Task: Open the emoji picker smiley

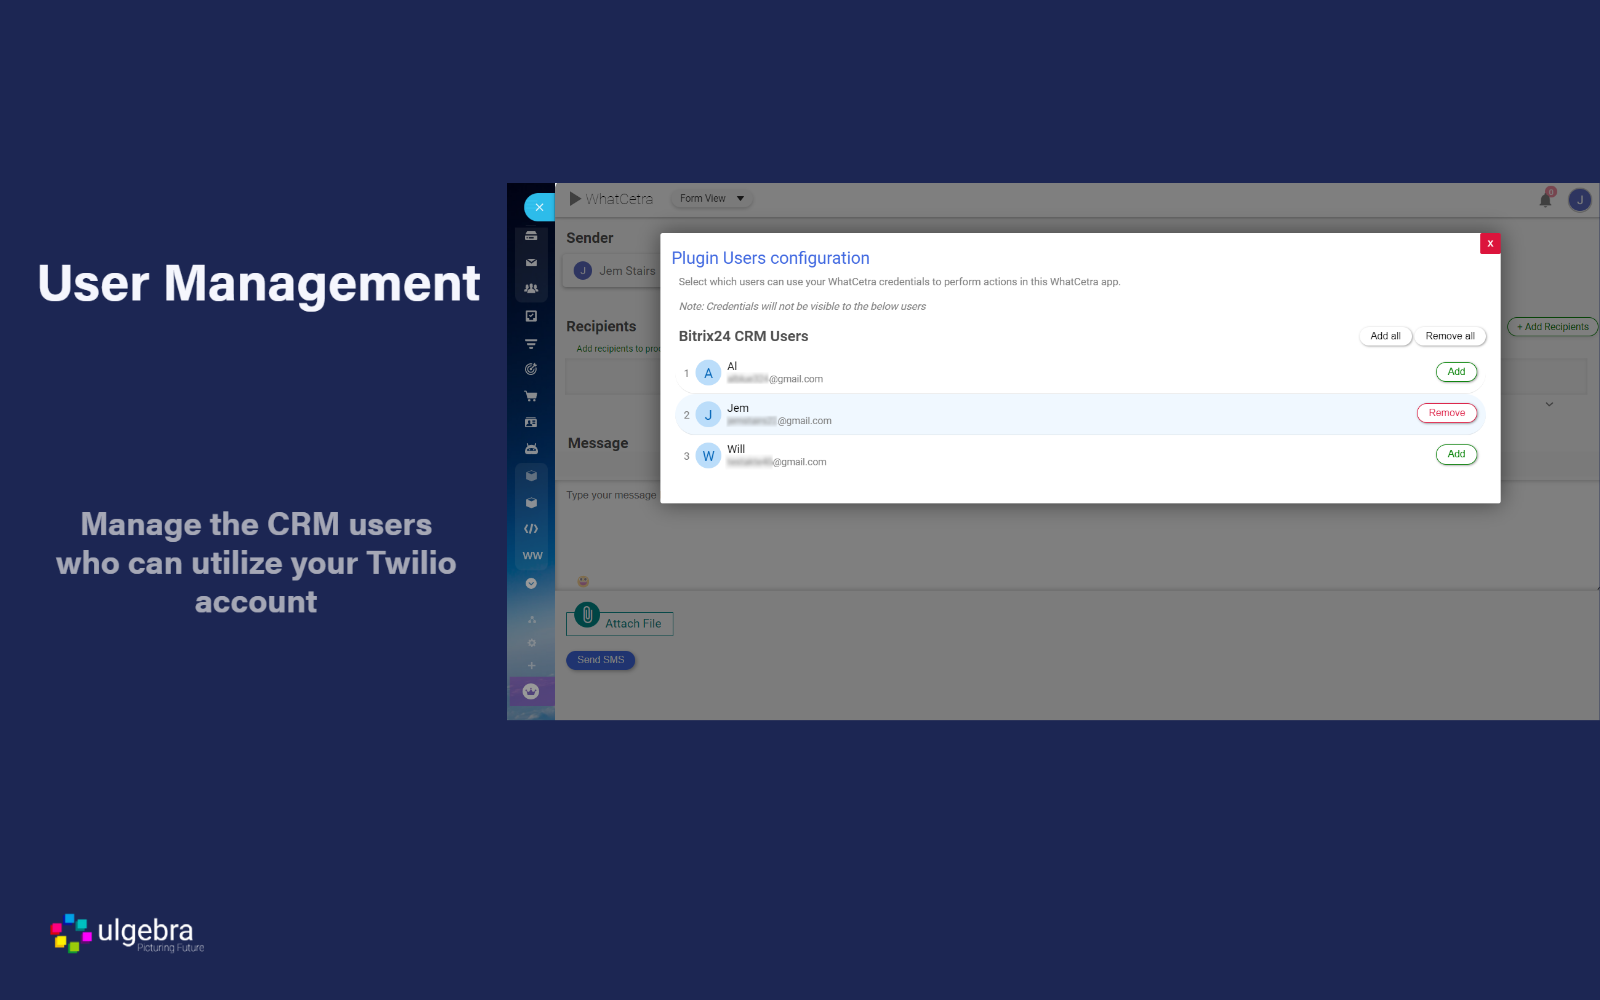Action: click(x=584, y=581)
